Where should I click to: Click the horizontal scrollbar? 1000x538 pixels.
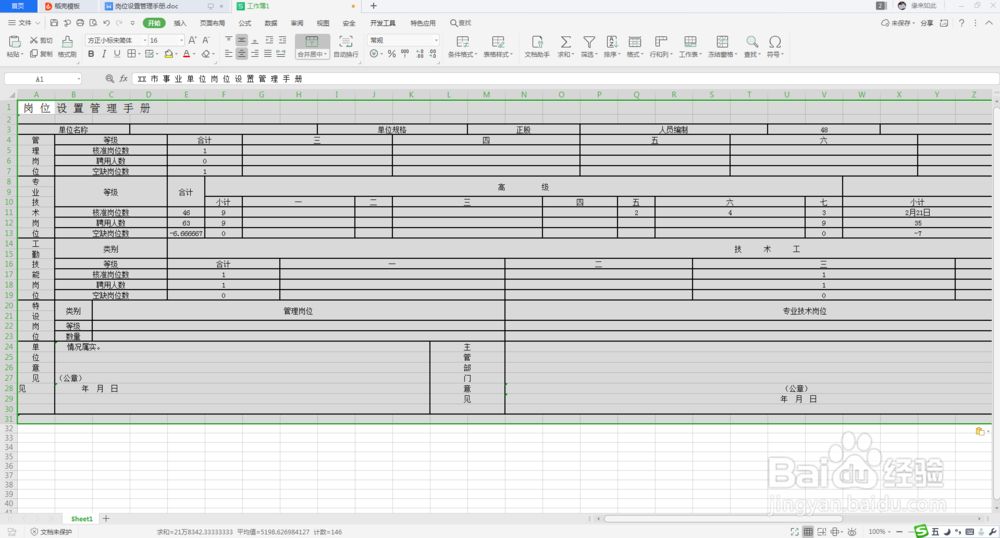click(723, 519)
